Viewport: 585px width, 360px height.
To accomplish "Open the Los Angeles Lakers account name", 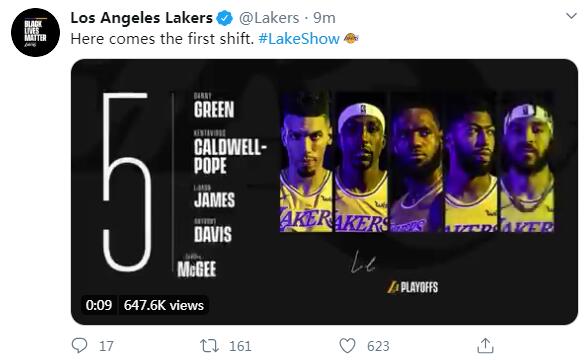I will pos(141,18).
